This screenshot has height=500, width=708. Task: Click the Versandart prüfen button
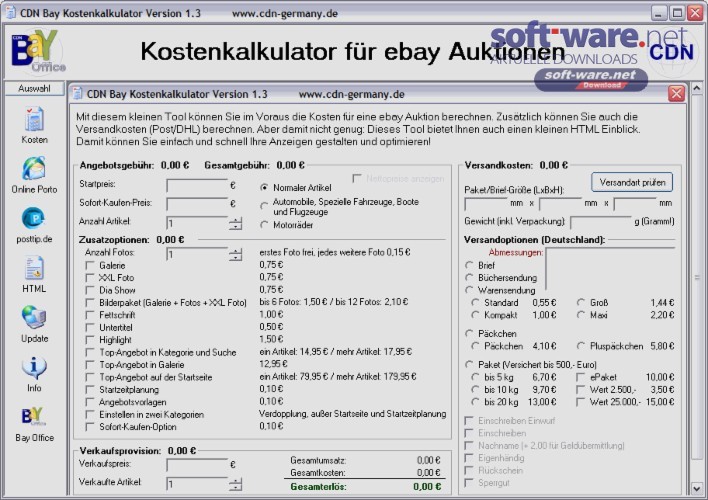632,182
